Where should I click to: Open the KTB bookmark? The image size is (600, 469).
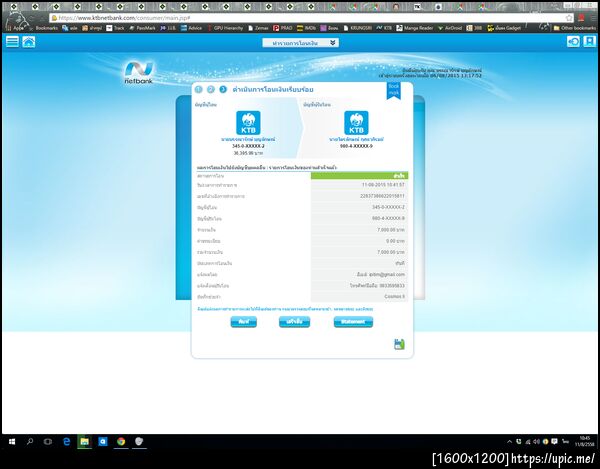384,28
